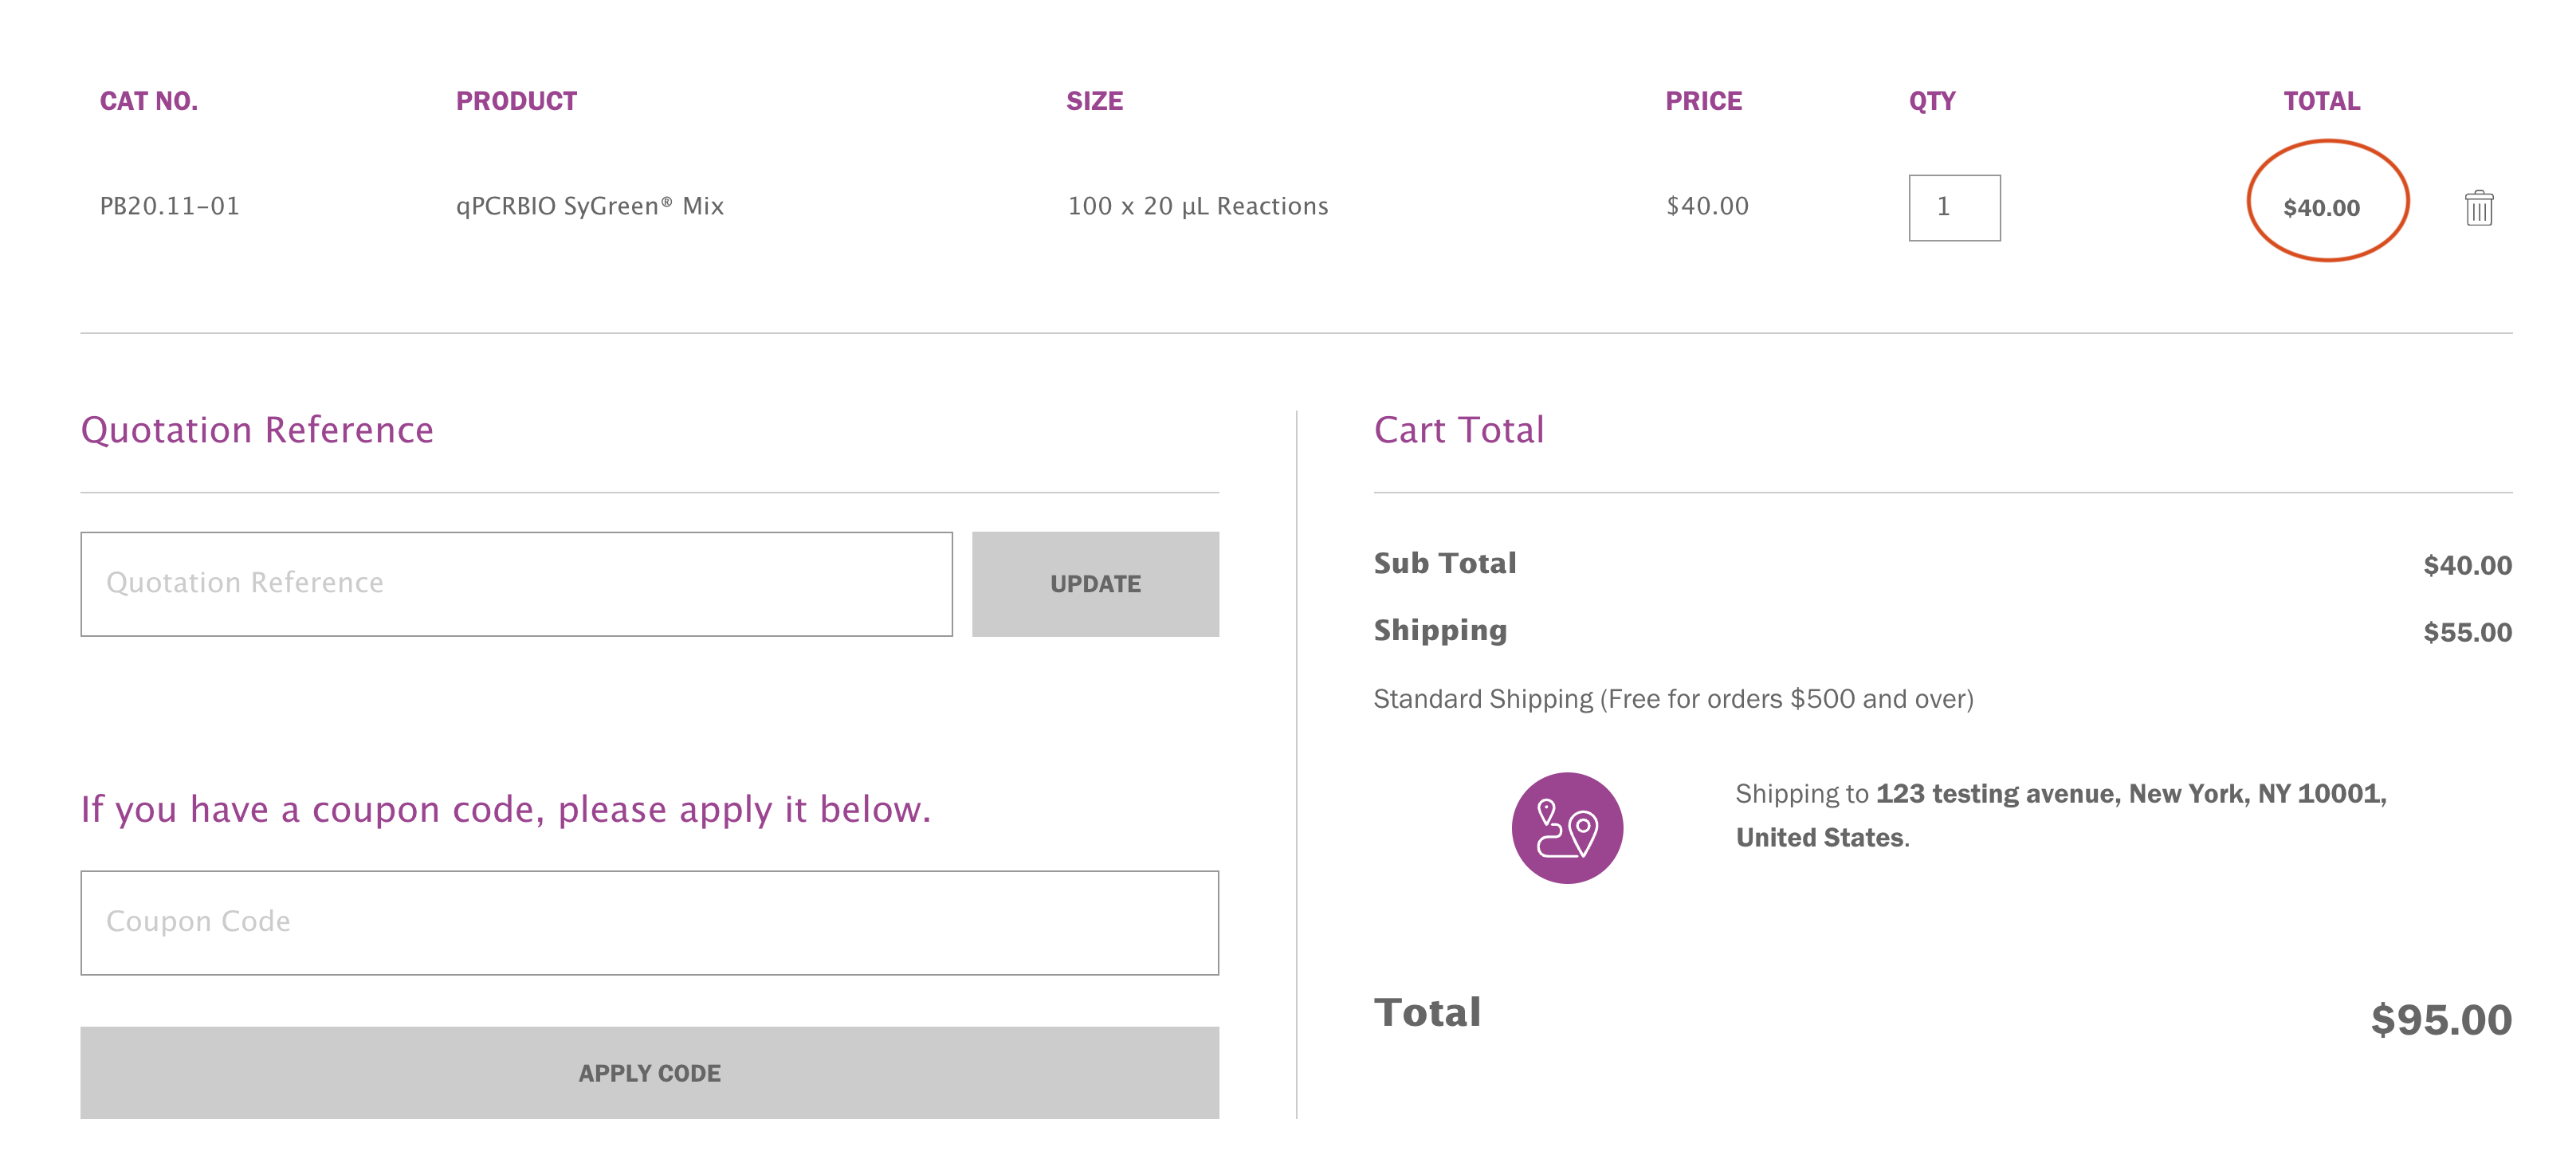
Task: Click the shipping address text
Action: [2060, 814]
